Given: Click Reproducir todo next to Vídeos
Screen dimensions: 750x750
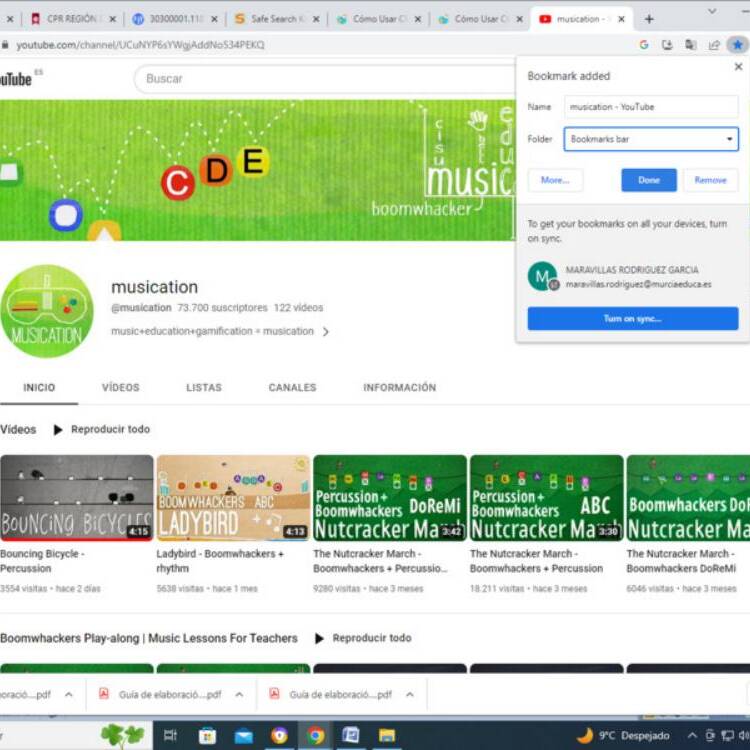Looking at the screenshot, I should (101, 430).
